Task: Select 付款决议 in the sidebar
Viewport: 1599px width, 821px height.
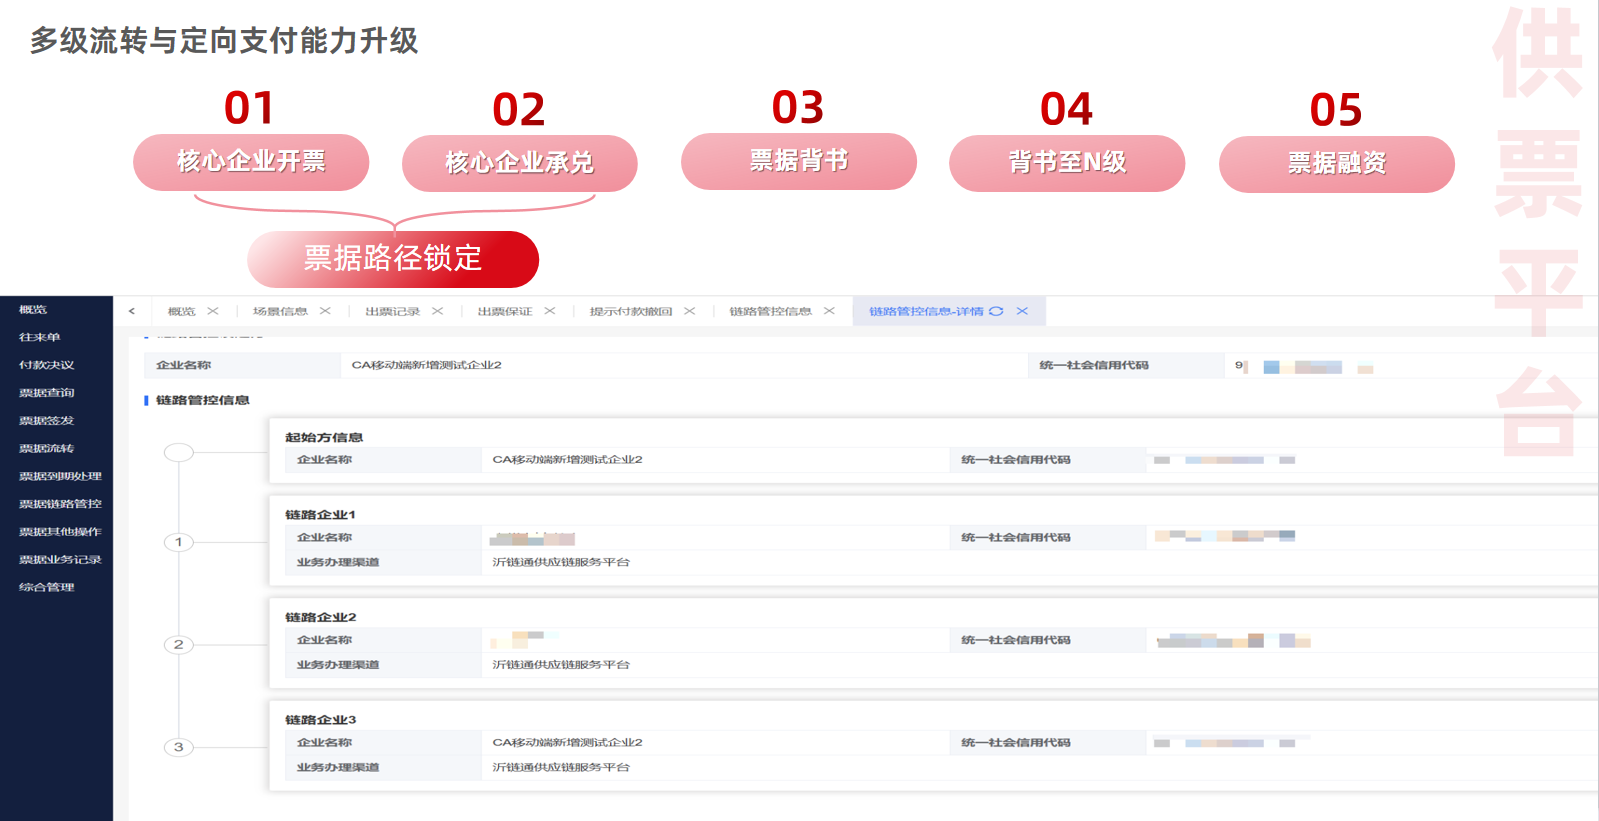Action: 47,365
